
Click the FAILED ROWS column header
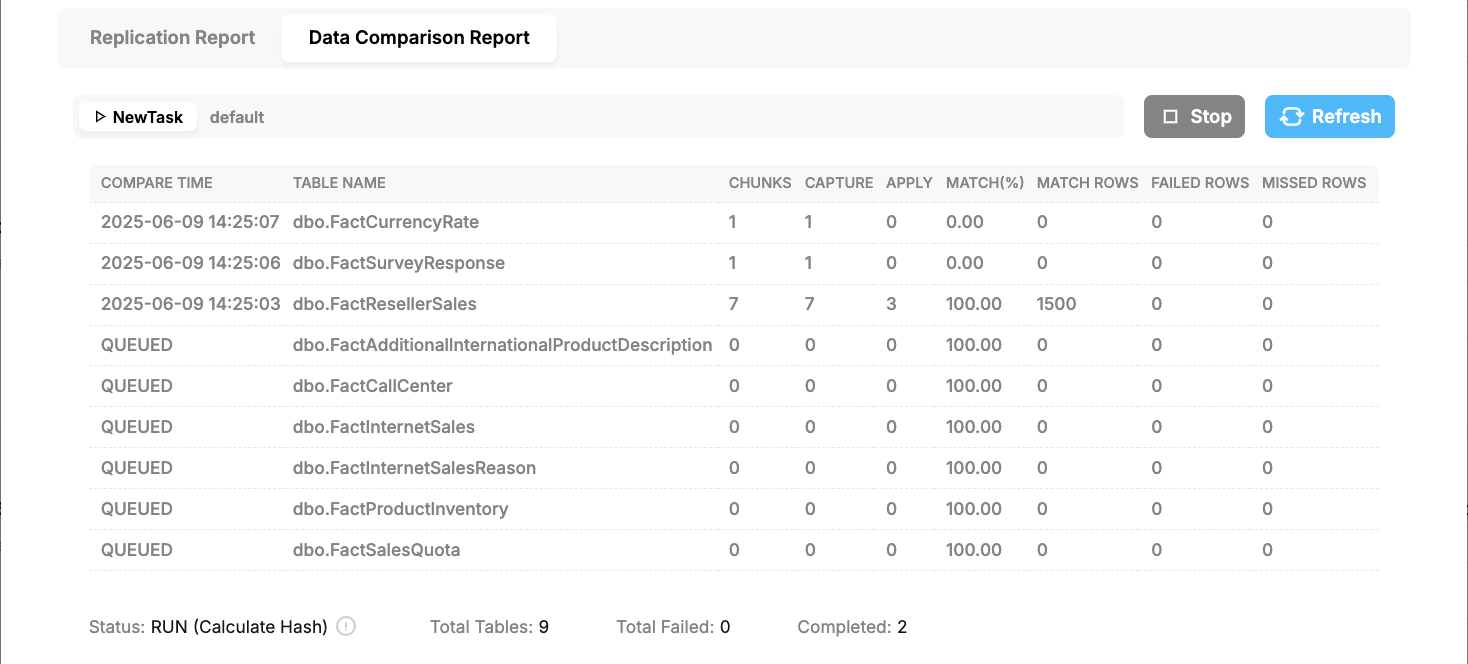(1200, 183)
